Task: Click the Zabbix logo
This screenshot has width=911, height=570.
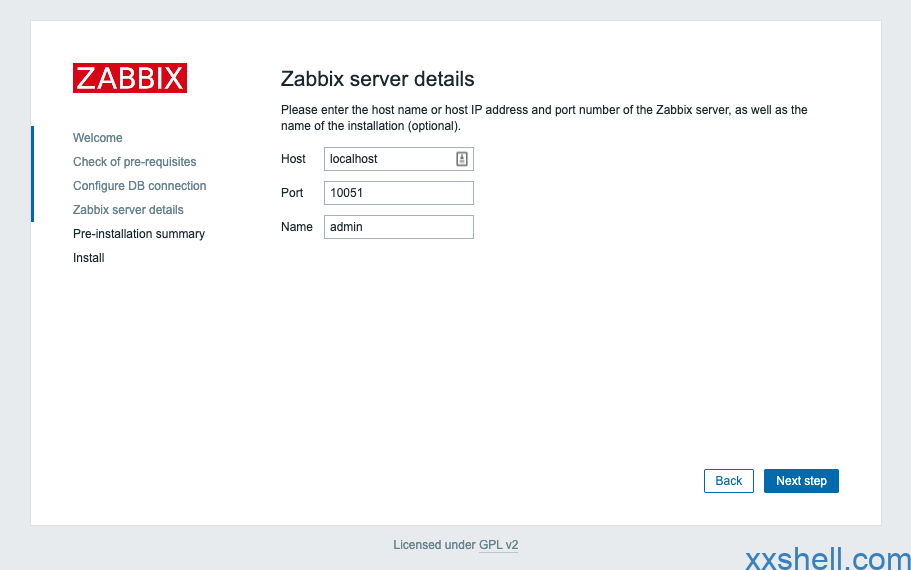Action: (130, 78)
